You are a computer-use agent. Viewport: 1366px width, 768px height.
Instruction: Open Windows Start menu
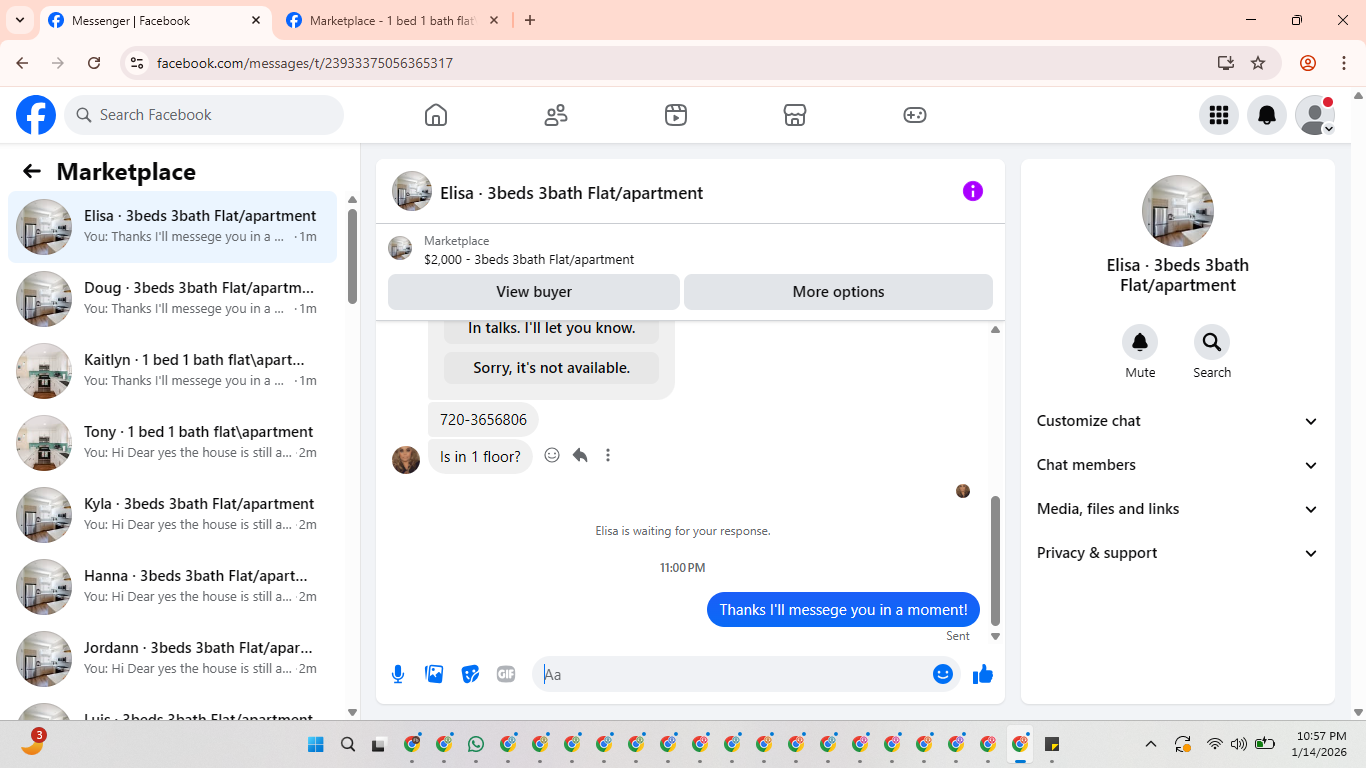pyautogui.click(x=316, y=744)
